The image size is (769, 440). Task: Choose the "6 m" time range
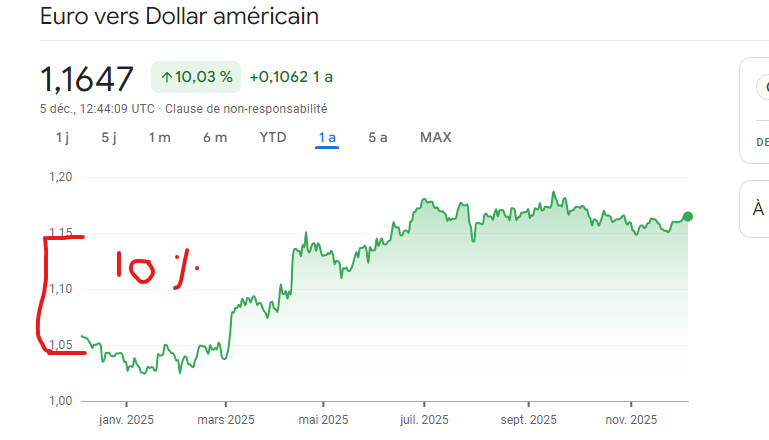click(x=214, y=137)
